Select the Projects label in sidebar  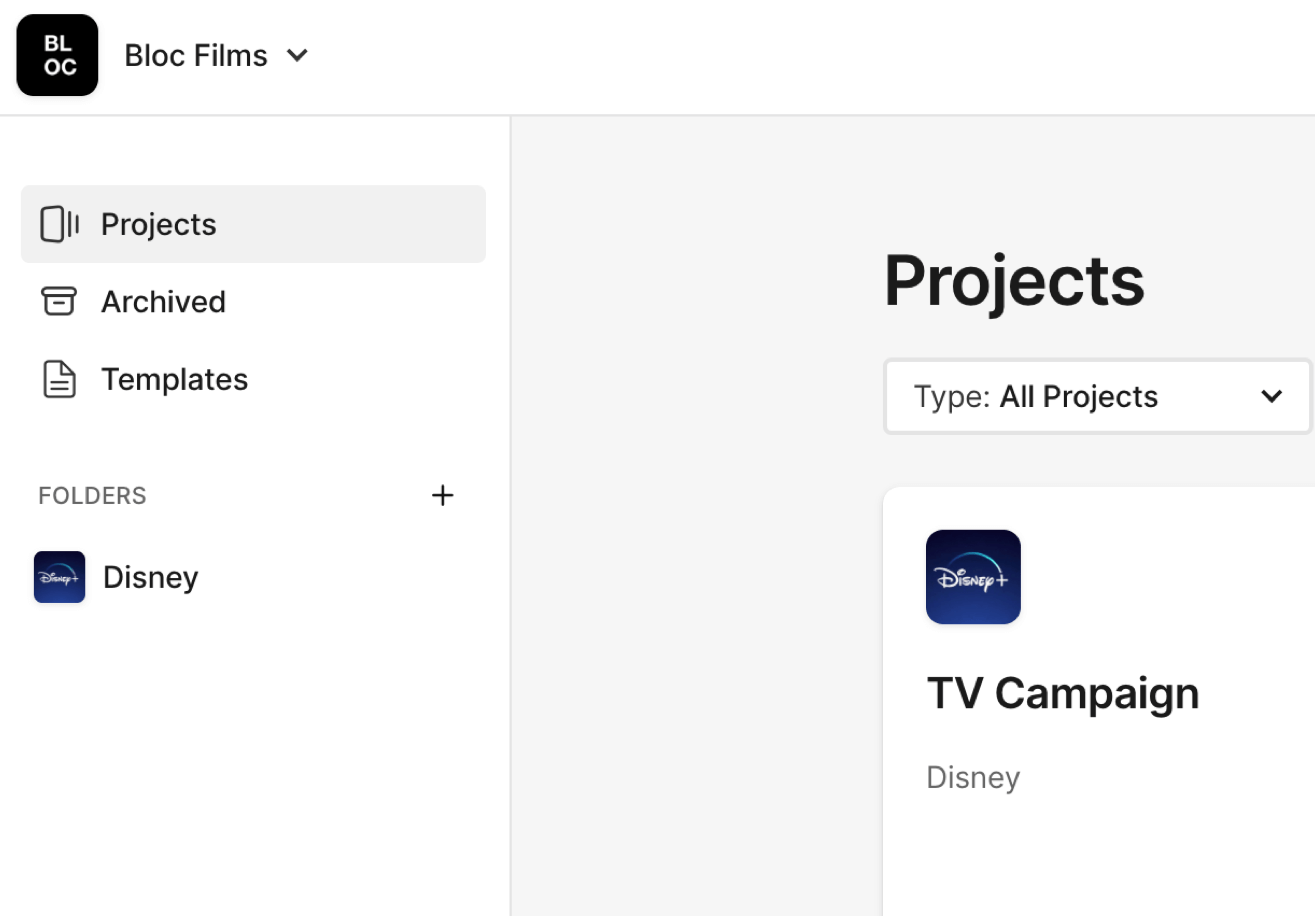[159, 224]
